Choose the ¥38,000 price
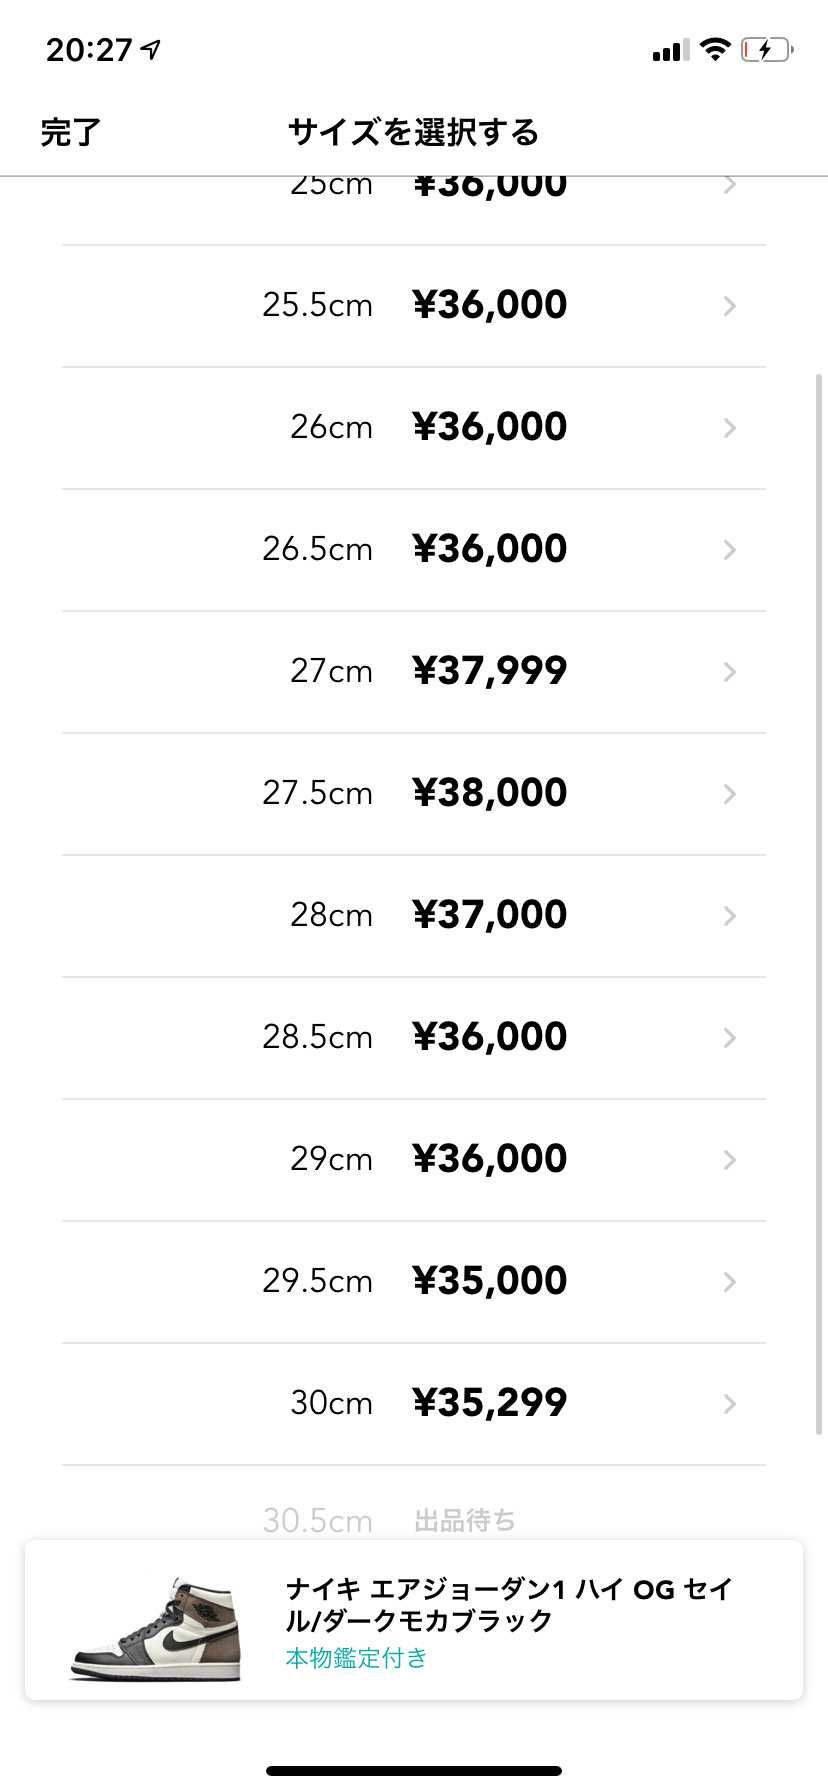828x1792 pixels. 490,793
